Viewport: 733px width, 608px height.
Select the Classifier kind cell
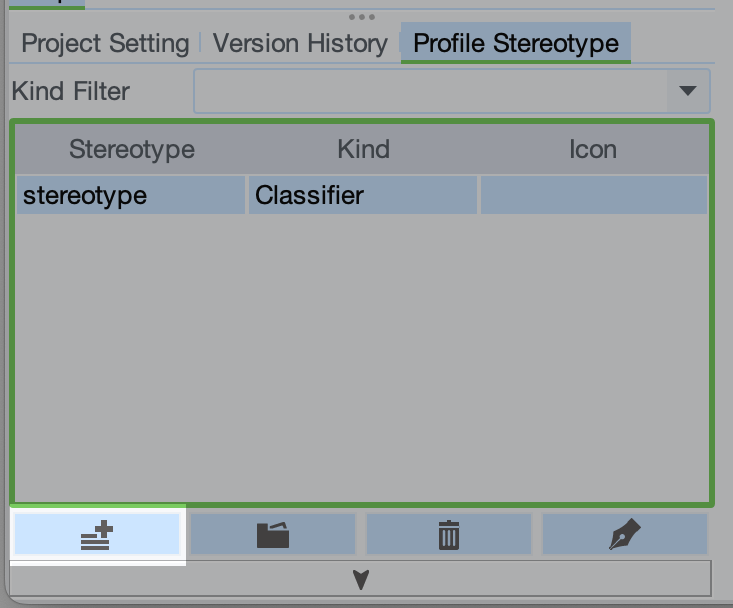(363, 195)
